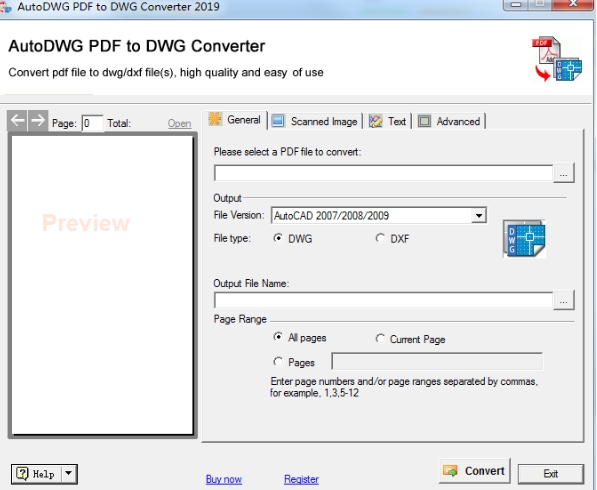597x490 pixels.
Task: Follow the Buy now link
Action: [223, 479]
